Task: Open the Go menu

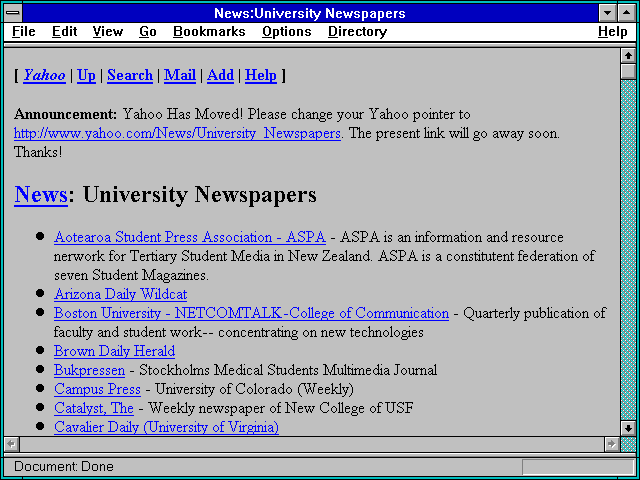Action: coord(148,32)
